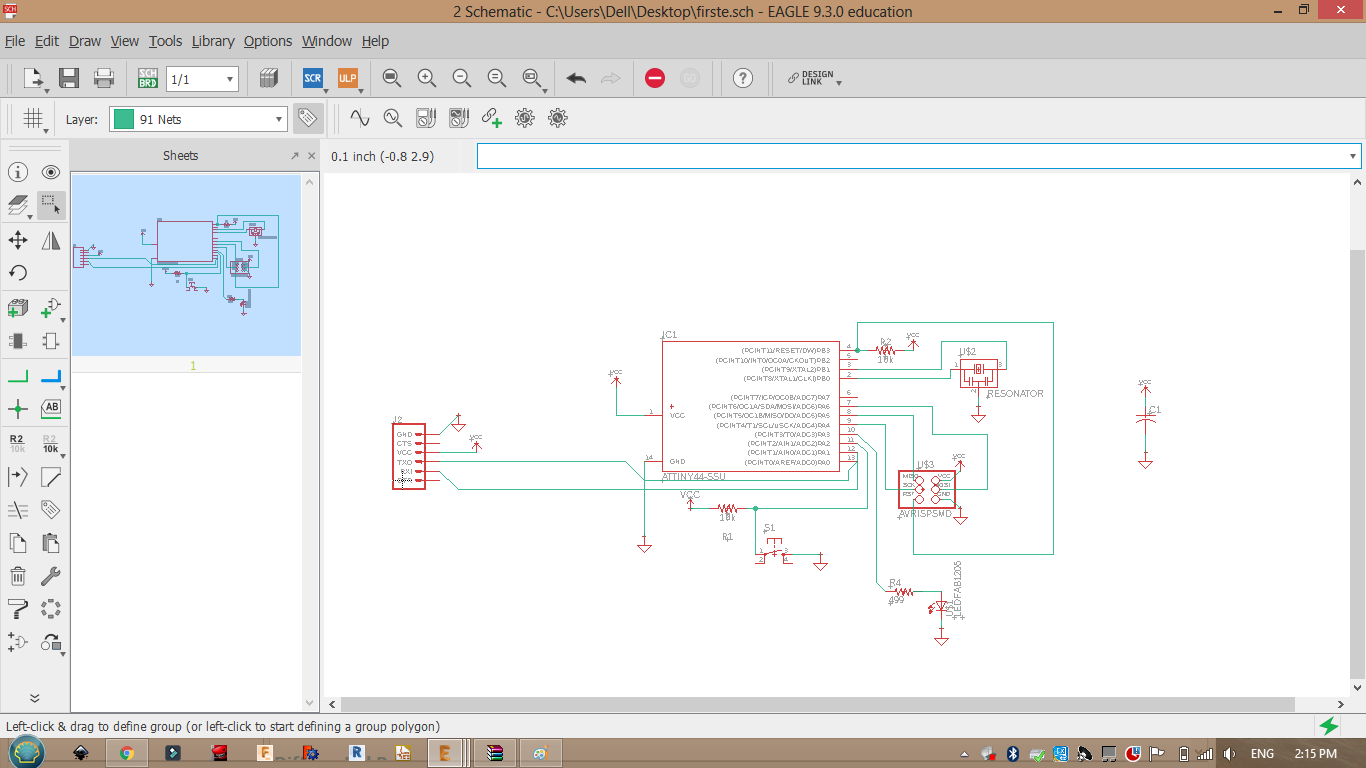Open the Tools menu

(x=165, y=41)
